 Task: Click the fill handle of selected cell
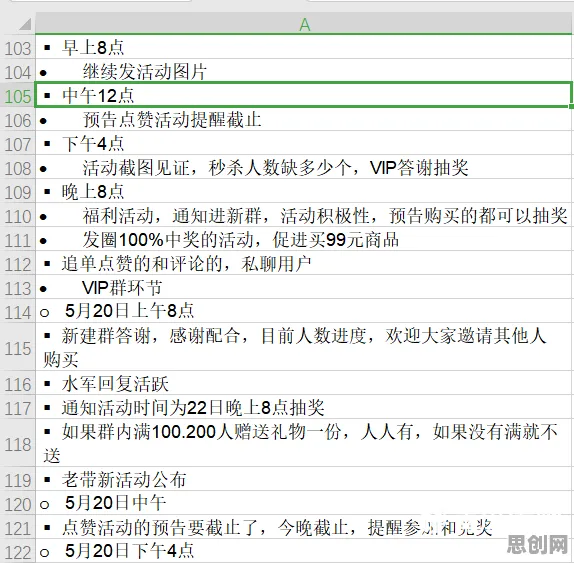[x=571, y=107]
